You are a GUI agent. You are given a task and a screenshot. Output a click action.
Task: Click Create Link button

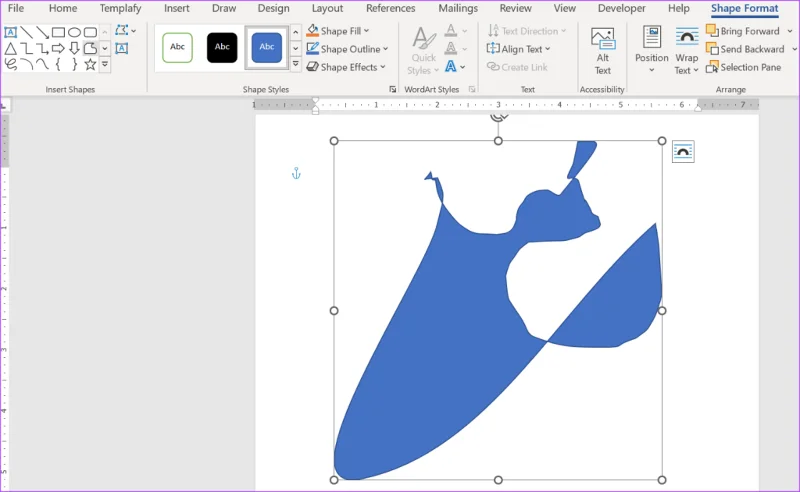tap(517, 67)
